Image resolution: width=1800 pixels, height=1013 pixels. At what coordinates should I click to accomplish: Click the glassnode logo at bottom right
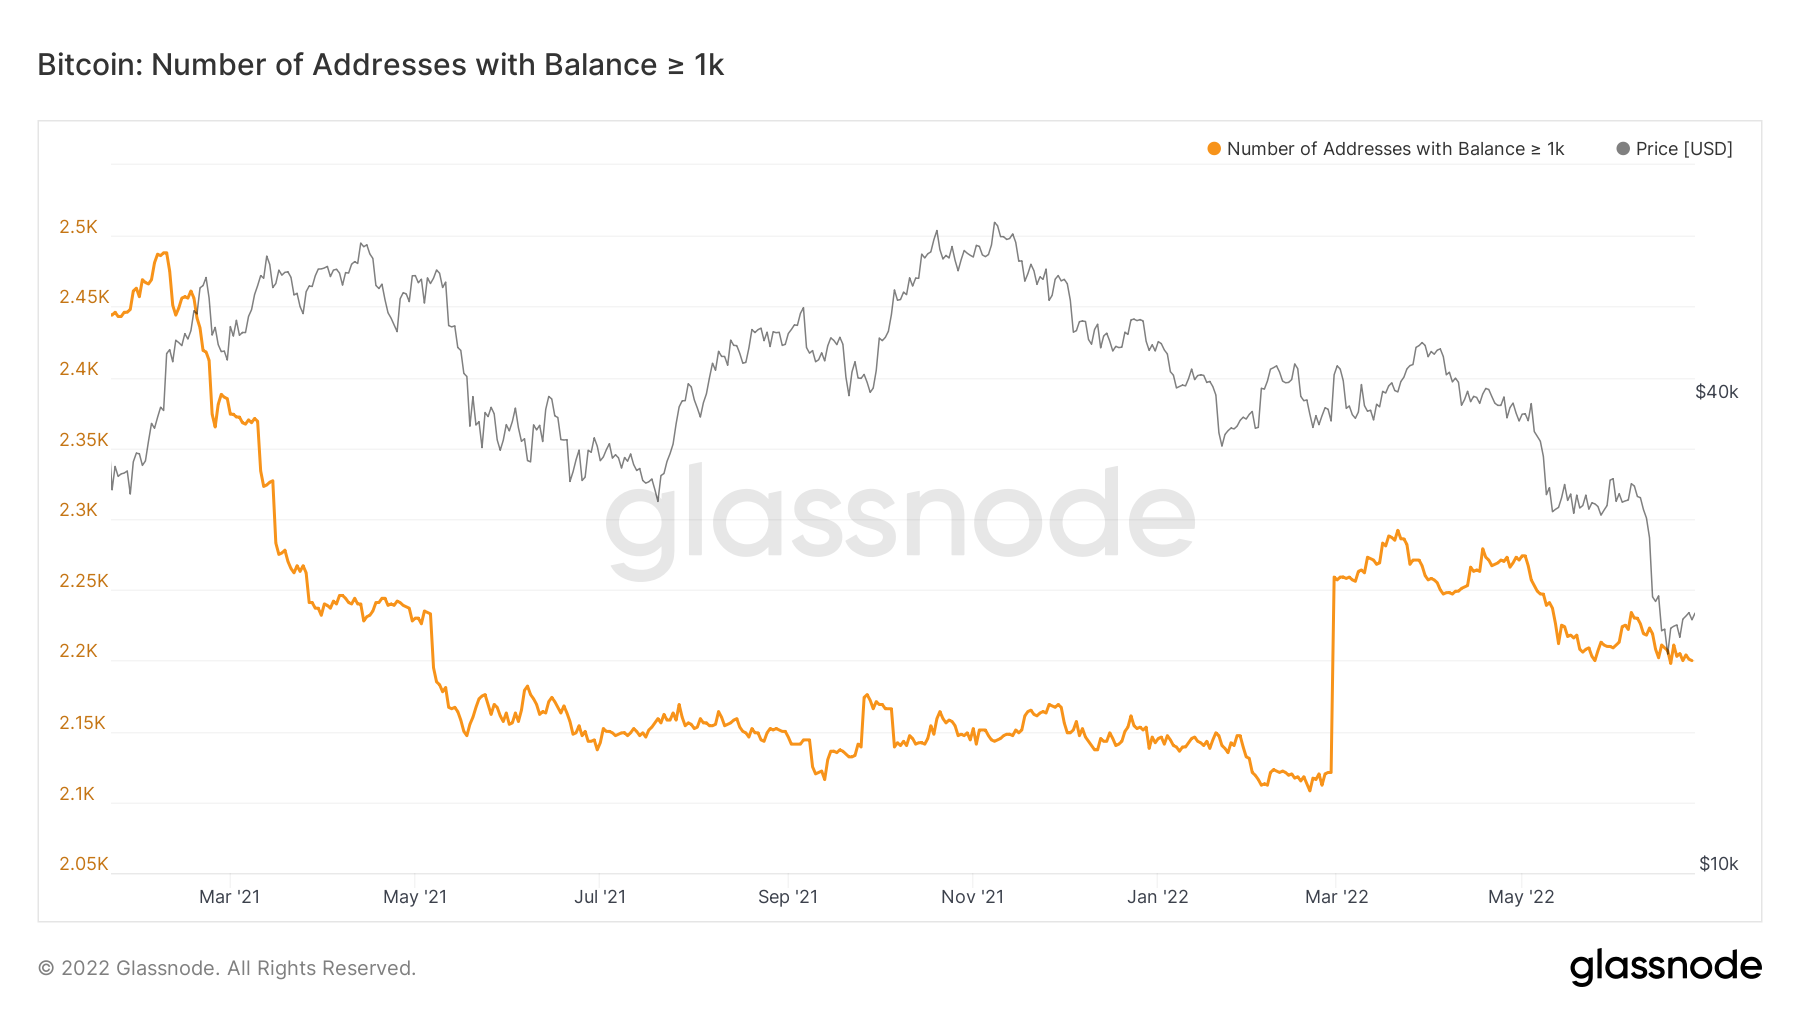(1665, 967)
